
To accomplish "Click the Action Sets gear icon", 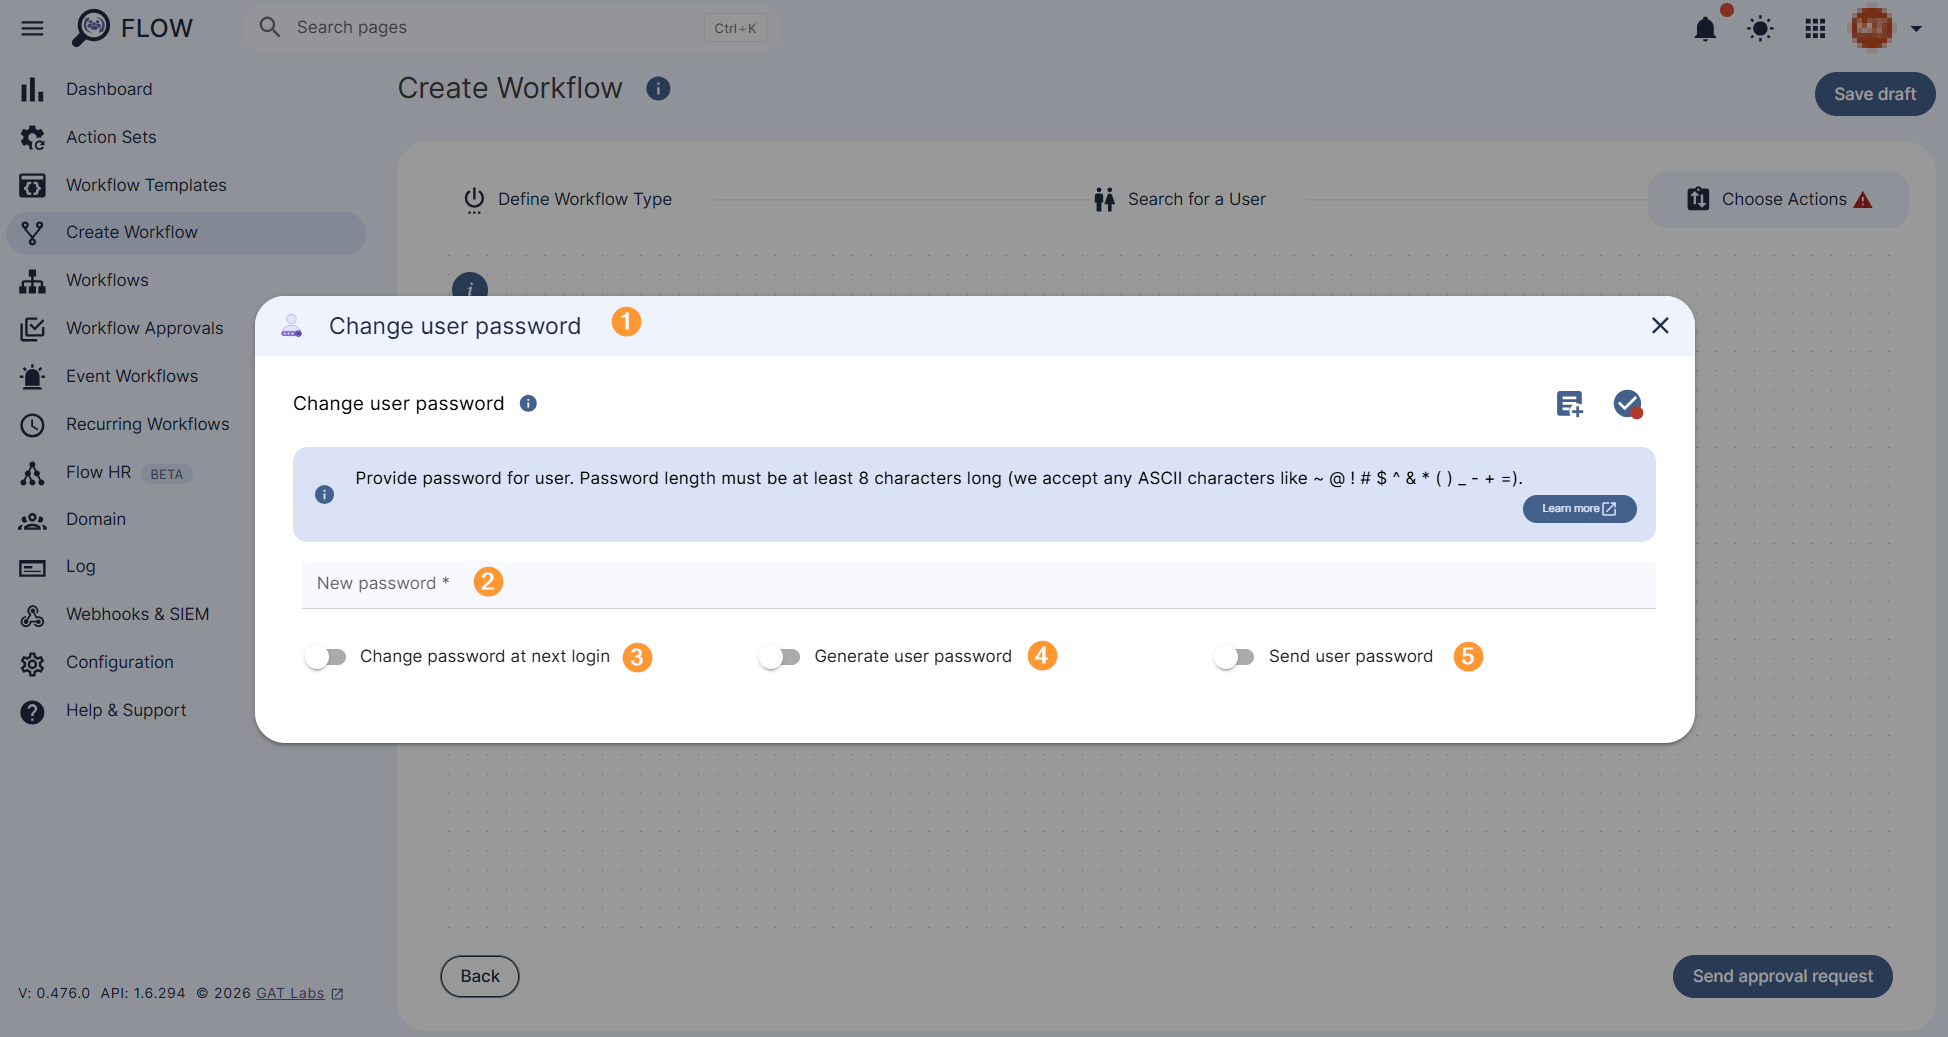I will (33, 137).
